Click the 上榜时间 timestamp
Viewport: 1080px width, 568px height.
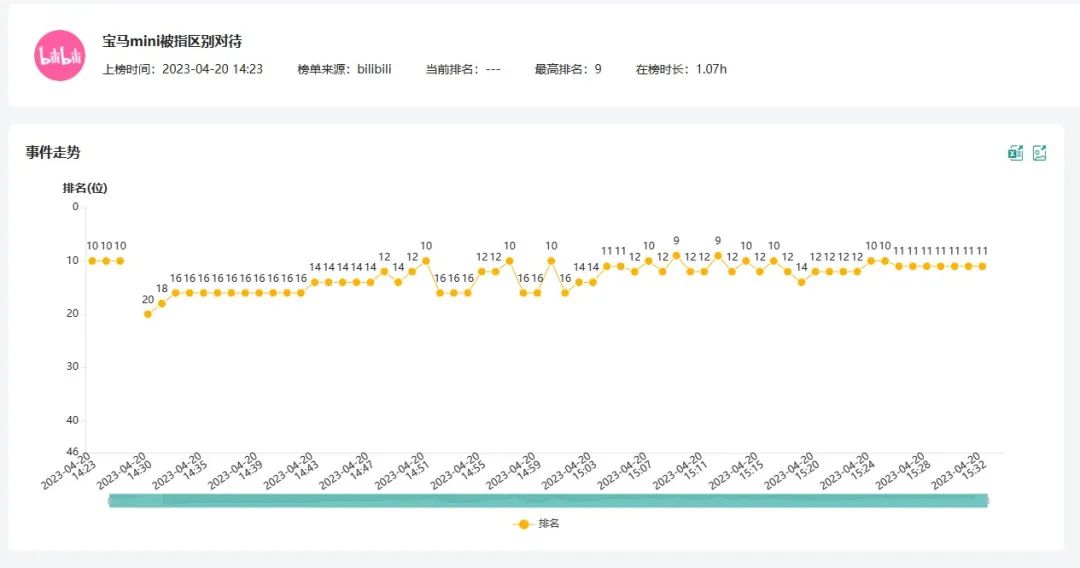(182, 69)
